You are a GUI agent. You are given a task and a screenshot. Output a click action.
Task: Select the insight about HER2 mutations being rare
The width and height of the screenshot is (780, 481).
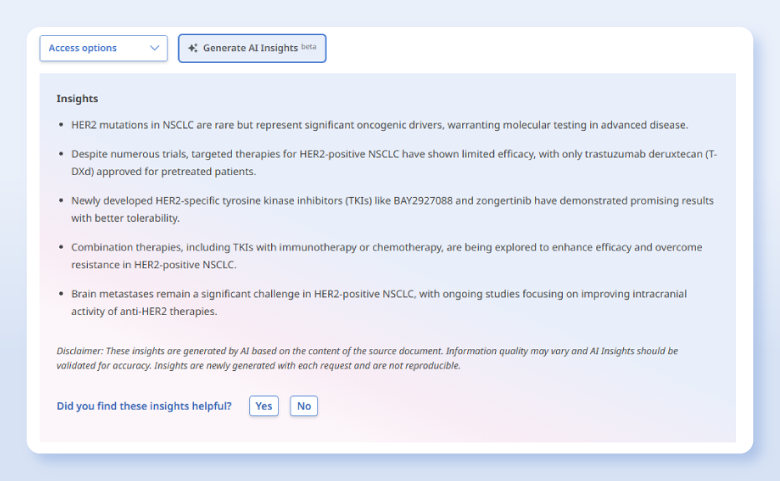click(380, 125)
